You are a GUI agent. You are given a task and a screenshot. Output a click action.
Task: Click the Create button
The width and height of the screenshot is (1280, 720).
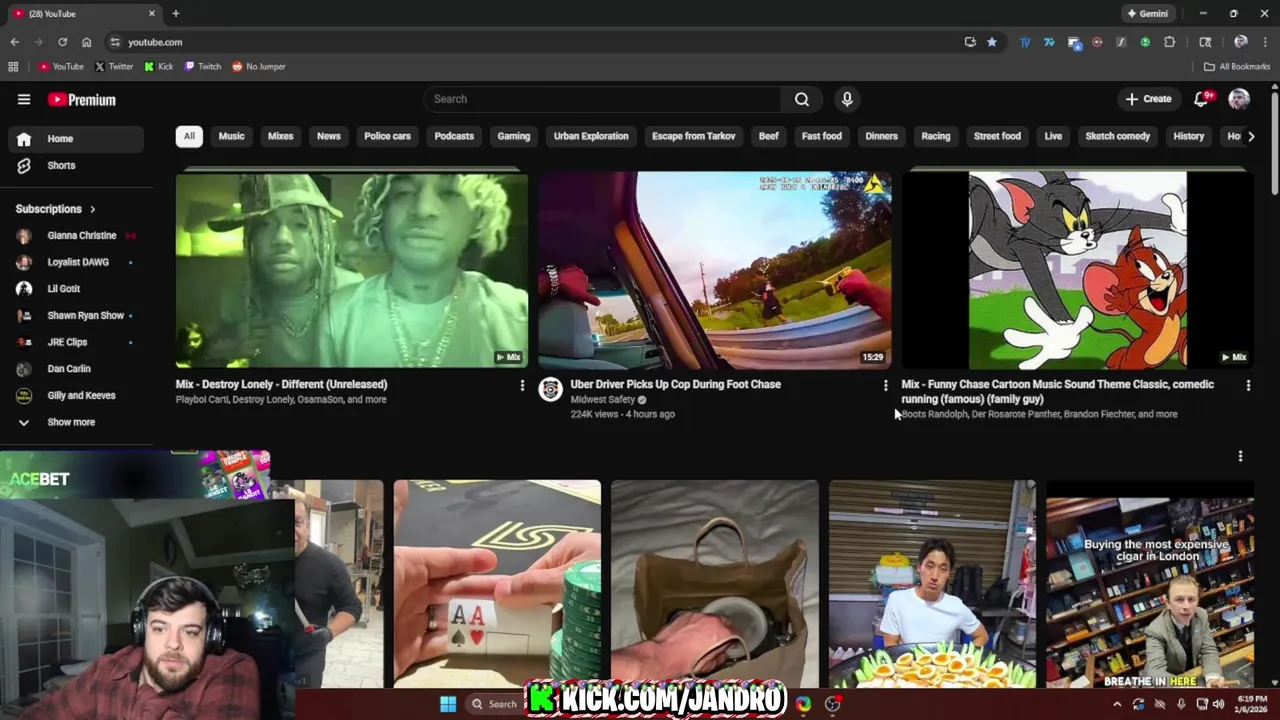tap(1148, 99)
